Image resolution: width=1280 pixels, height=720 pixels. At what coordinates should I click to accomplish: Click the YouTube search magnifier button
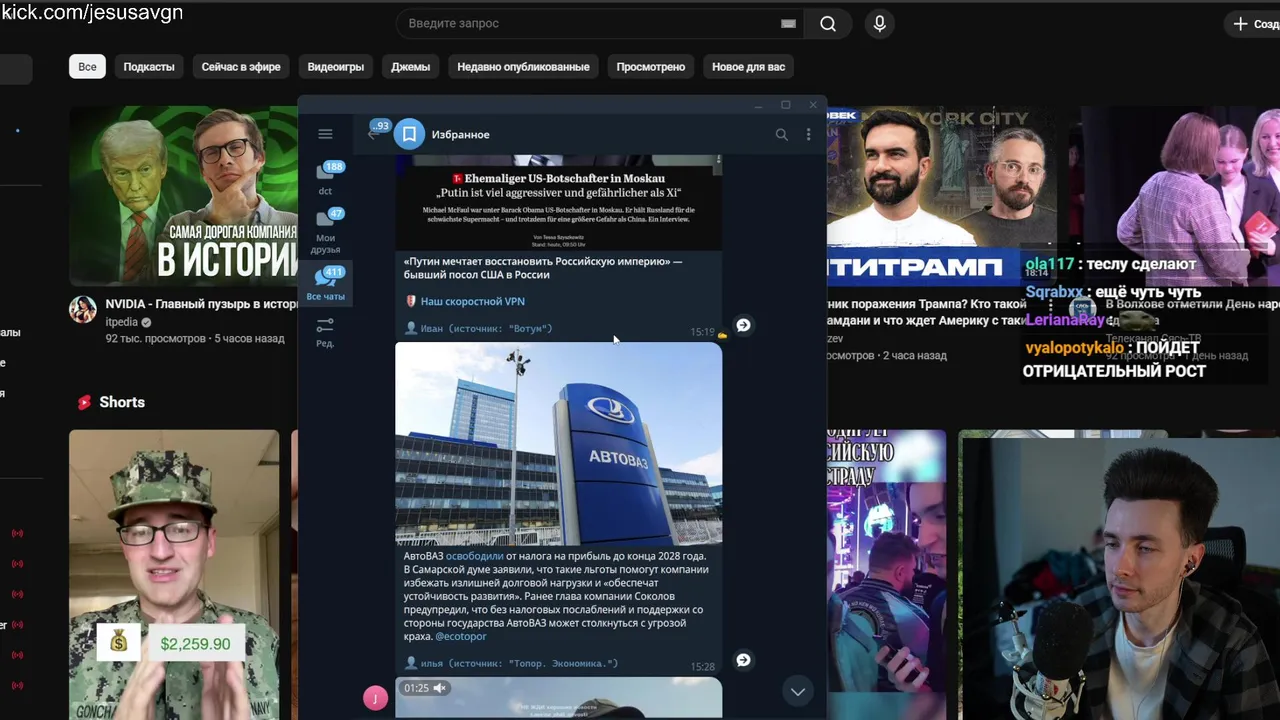pyautogui.click(x=828, y=24)
